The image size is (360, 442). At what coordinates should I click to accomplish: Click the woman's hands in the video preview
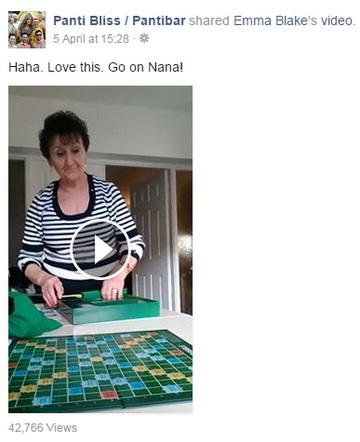83,290
